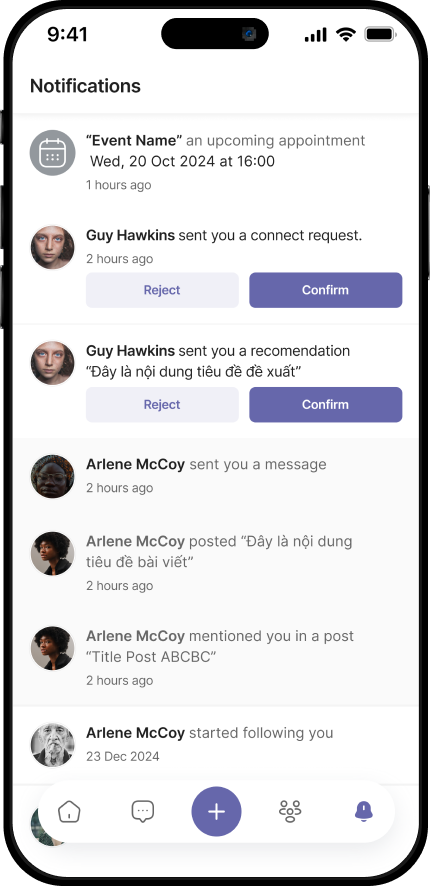This screenshot has width=430, height=886.
Task: Open the "Event Name" appointment notification
Action: point(216,162)
